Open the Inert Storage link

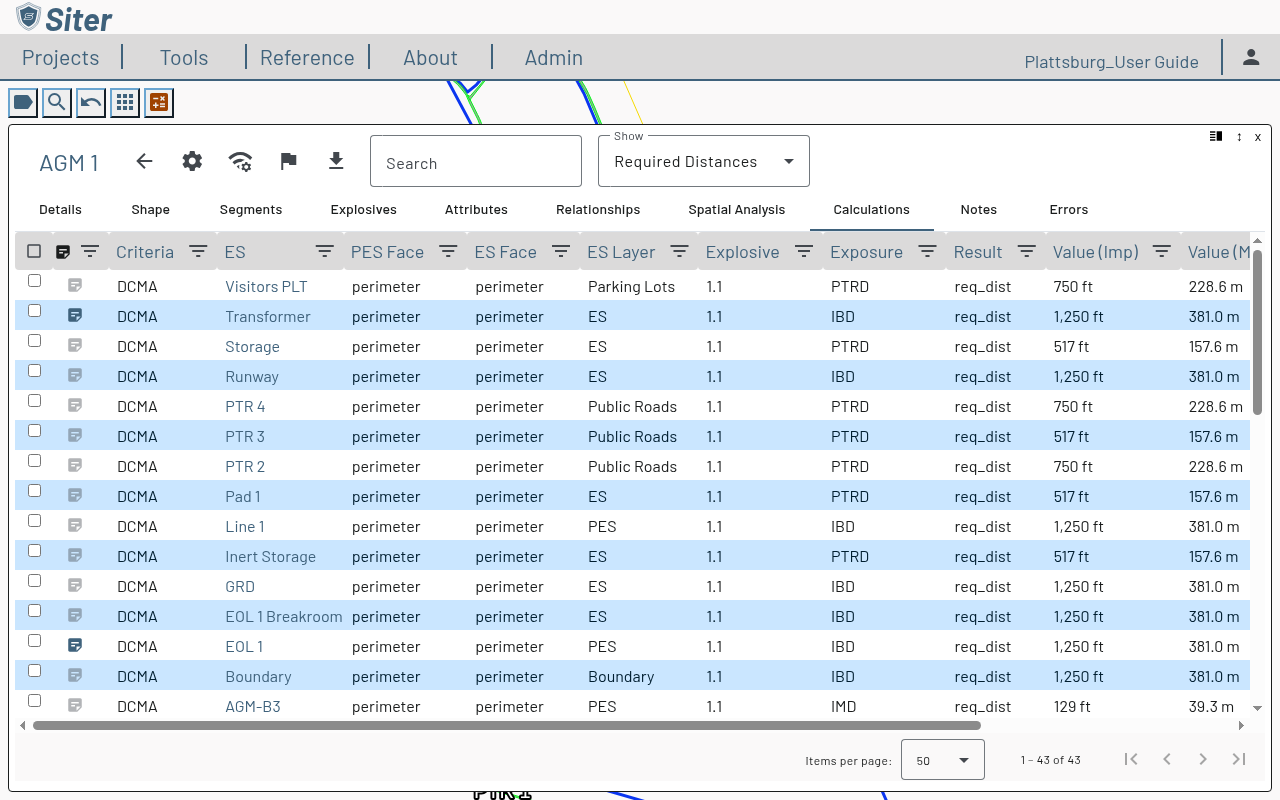coord(270,556)
